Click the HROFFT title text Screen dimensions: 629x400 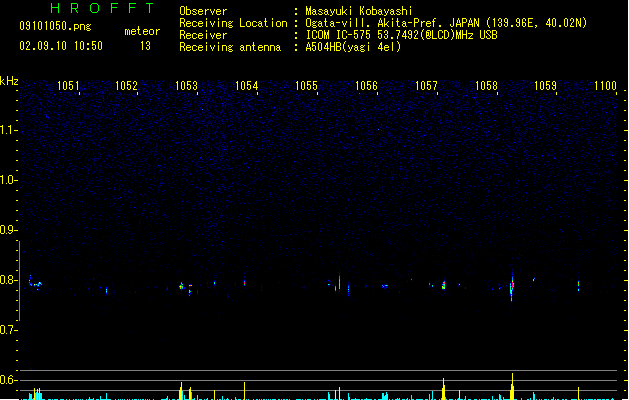pos(102,8)
